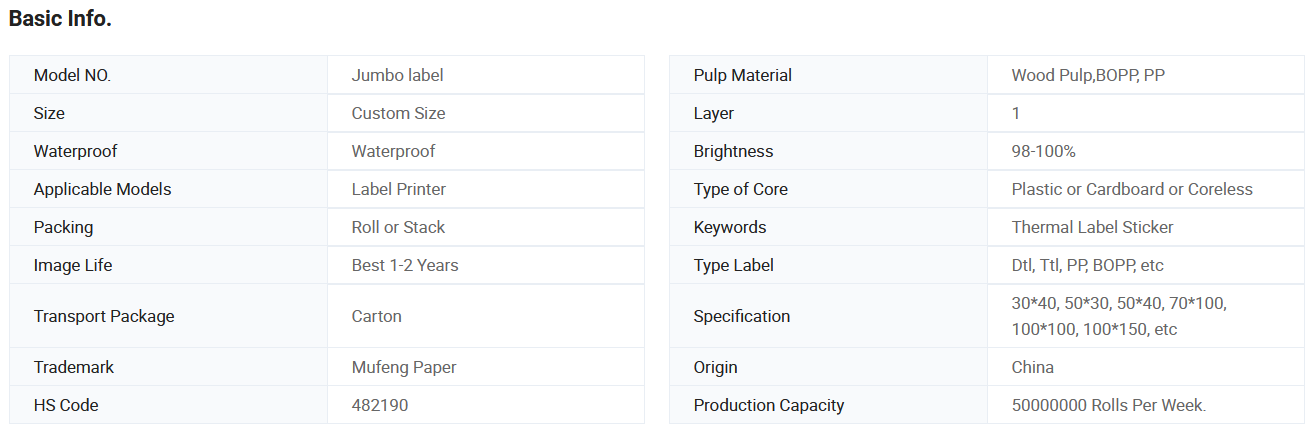Click the Wood Pulp,BOPP, PP value
The width and height of the screenshot is (1312, 434).
1088,75
